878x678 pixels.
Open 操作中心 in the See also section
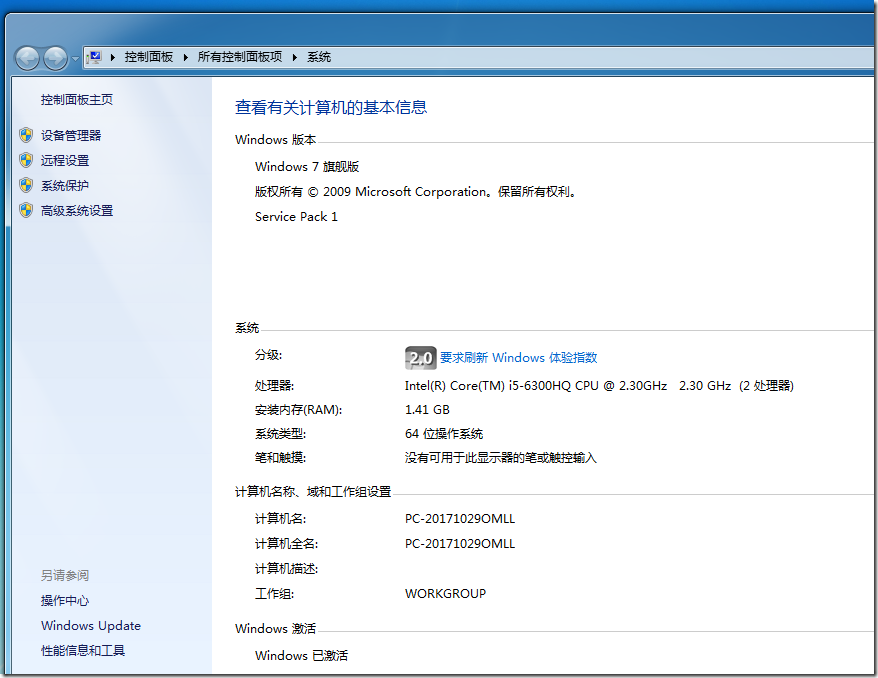(65, 601)
